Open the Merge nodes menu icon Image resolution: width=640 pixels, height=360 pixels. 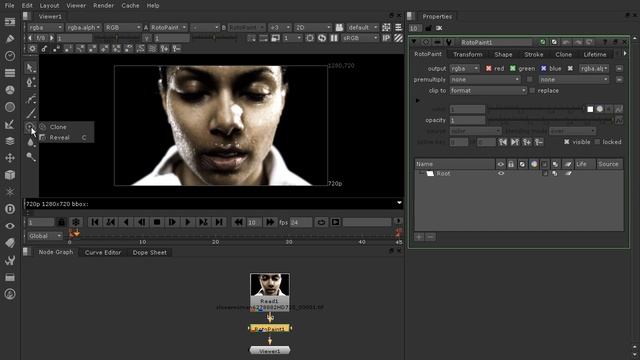[10, 141]
